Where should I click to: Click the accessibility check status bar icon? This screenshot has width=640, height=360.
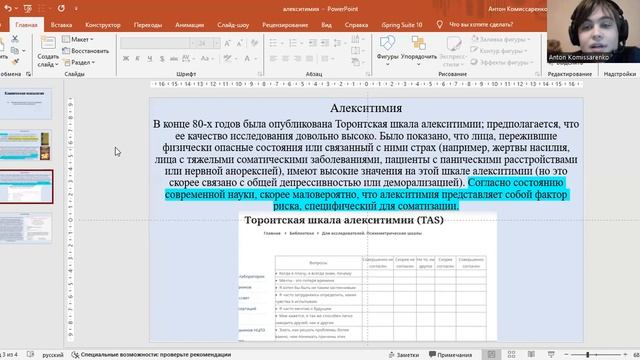(x=75, y=355)
